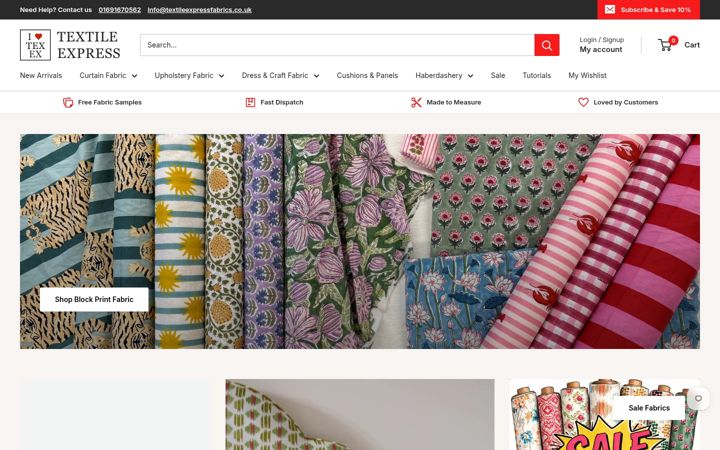
Task: Click the Free Fabric Samples text
Action: 110,102
